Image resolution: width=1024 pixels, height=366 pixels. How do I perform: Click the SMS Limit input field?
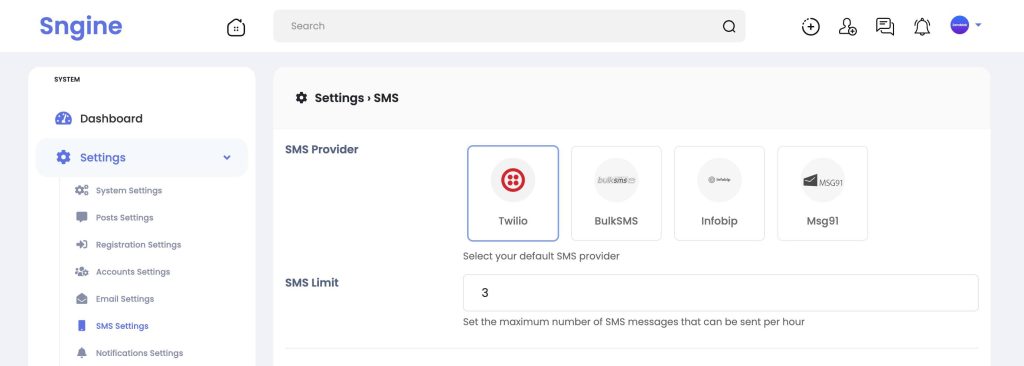720,293
